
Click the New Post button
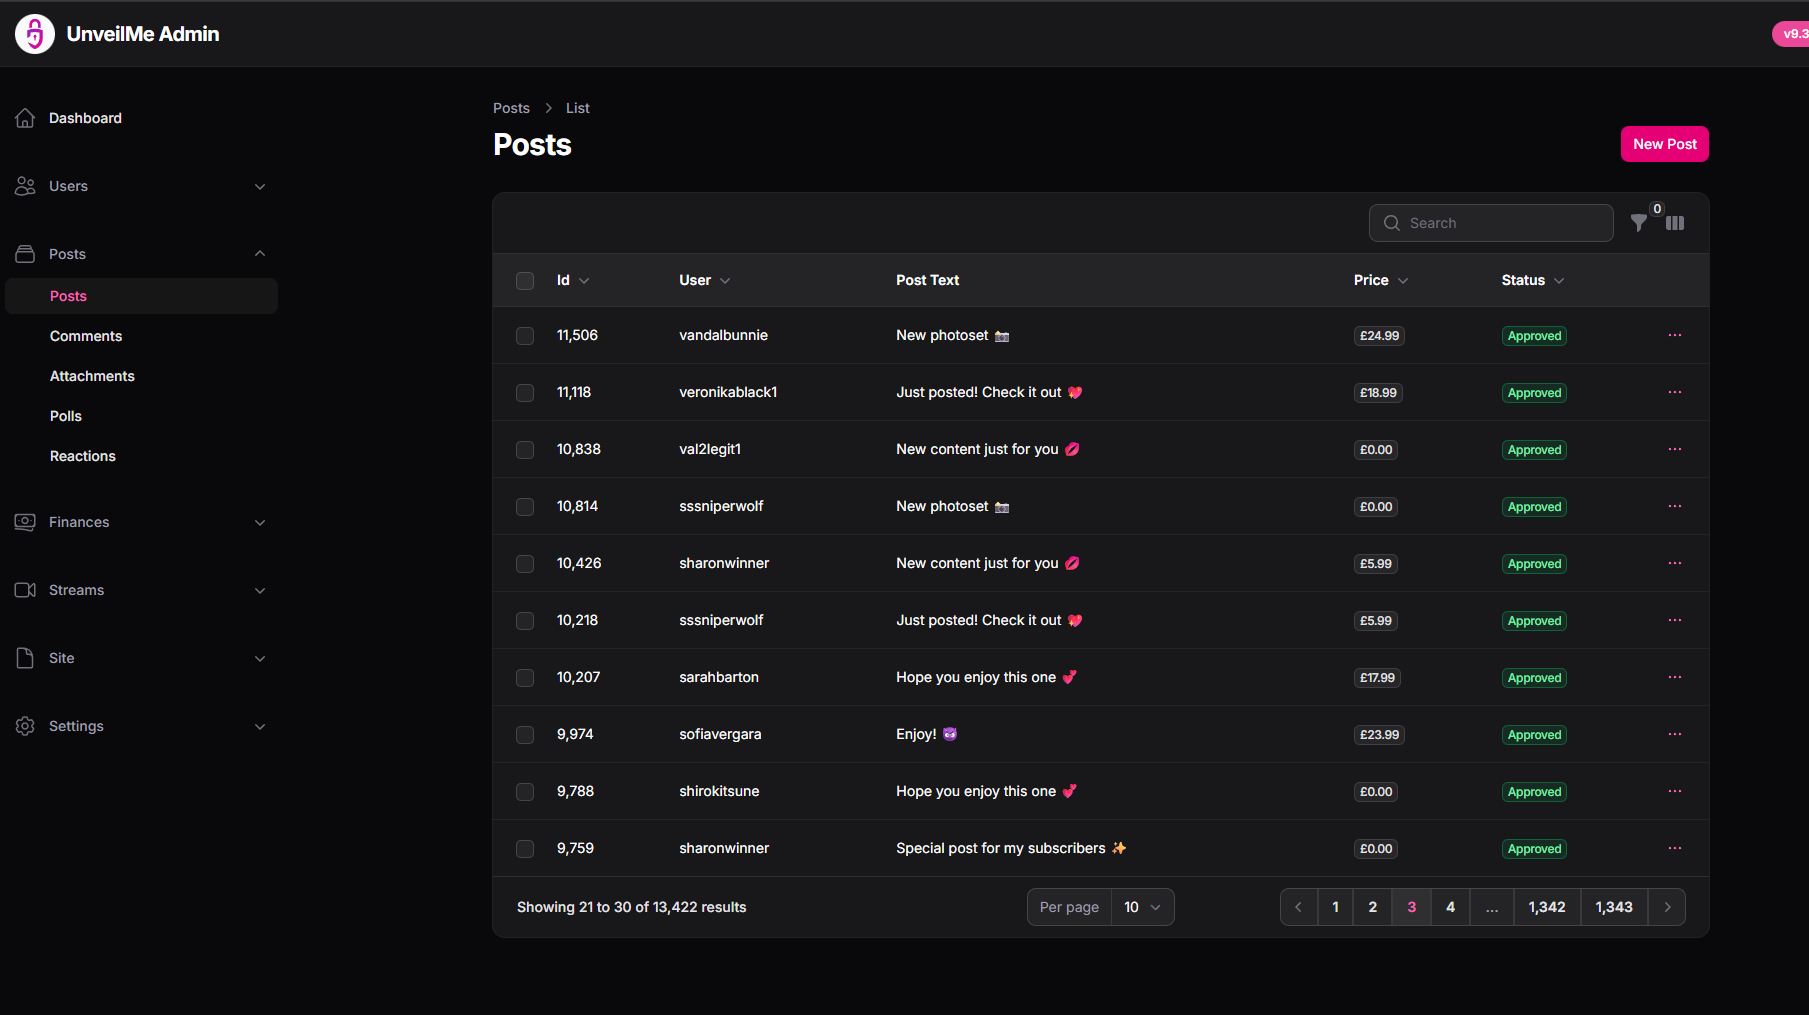(x=1664, y=144)
